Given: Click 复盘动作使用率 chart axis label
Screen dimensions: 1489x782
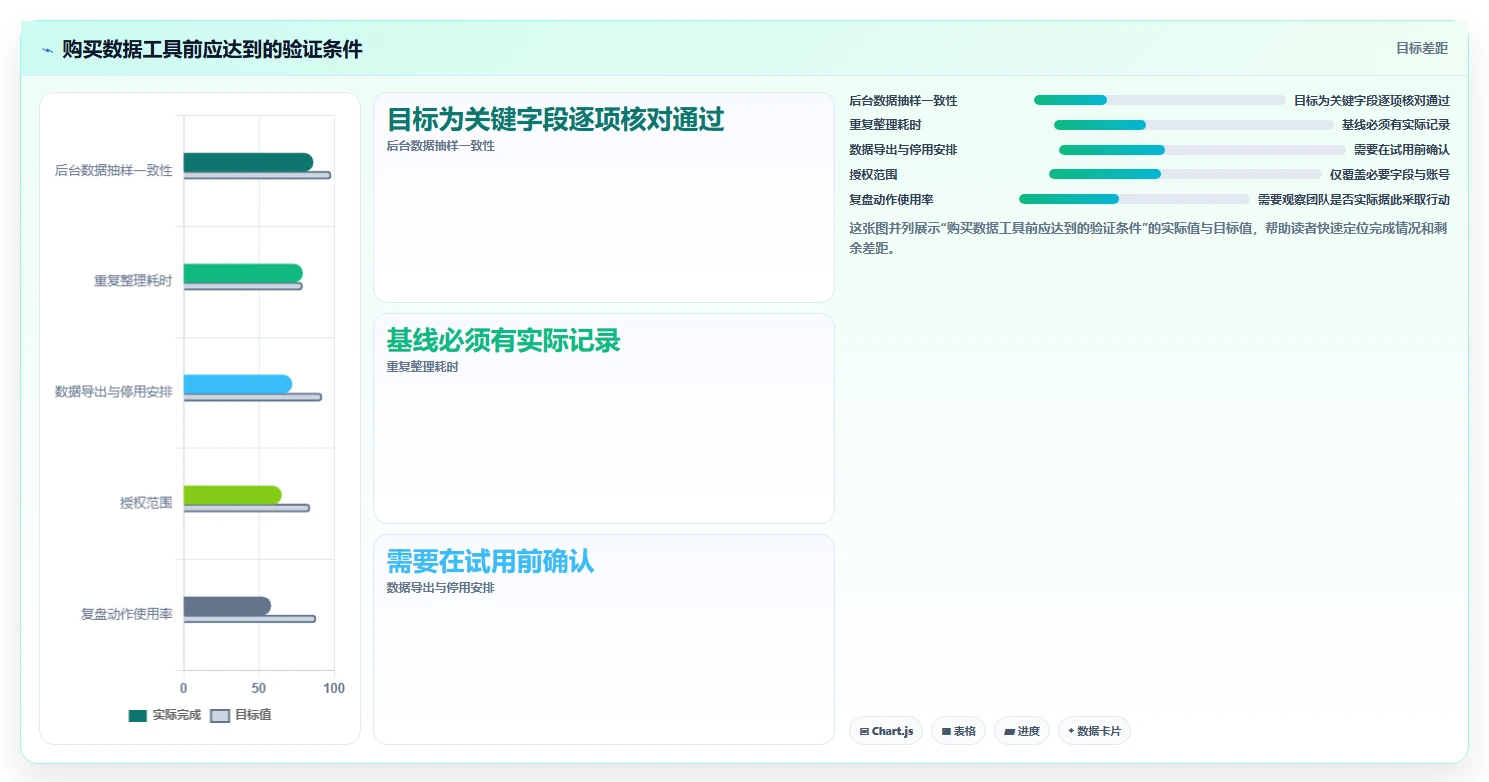Looking at the screenshot, I should (x=127, y=614).
